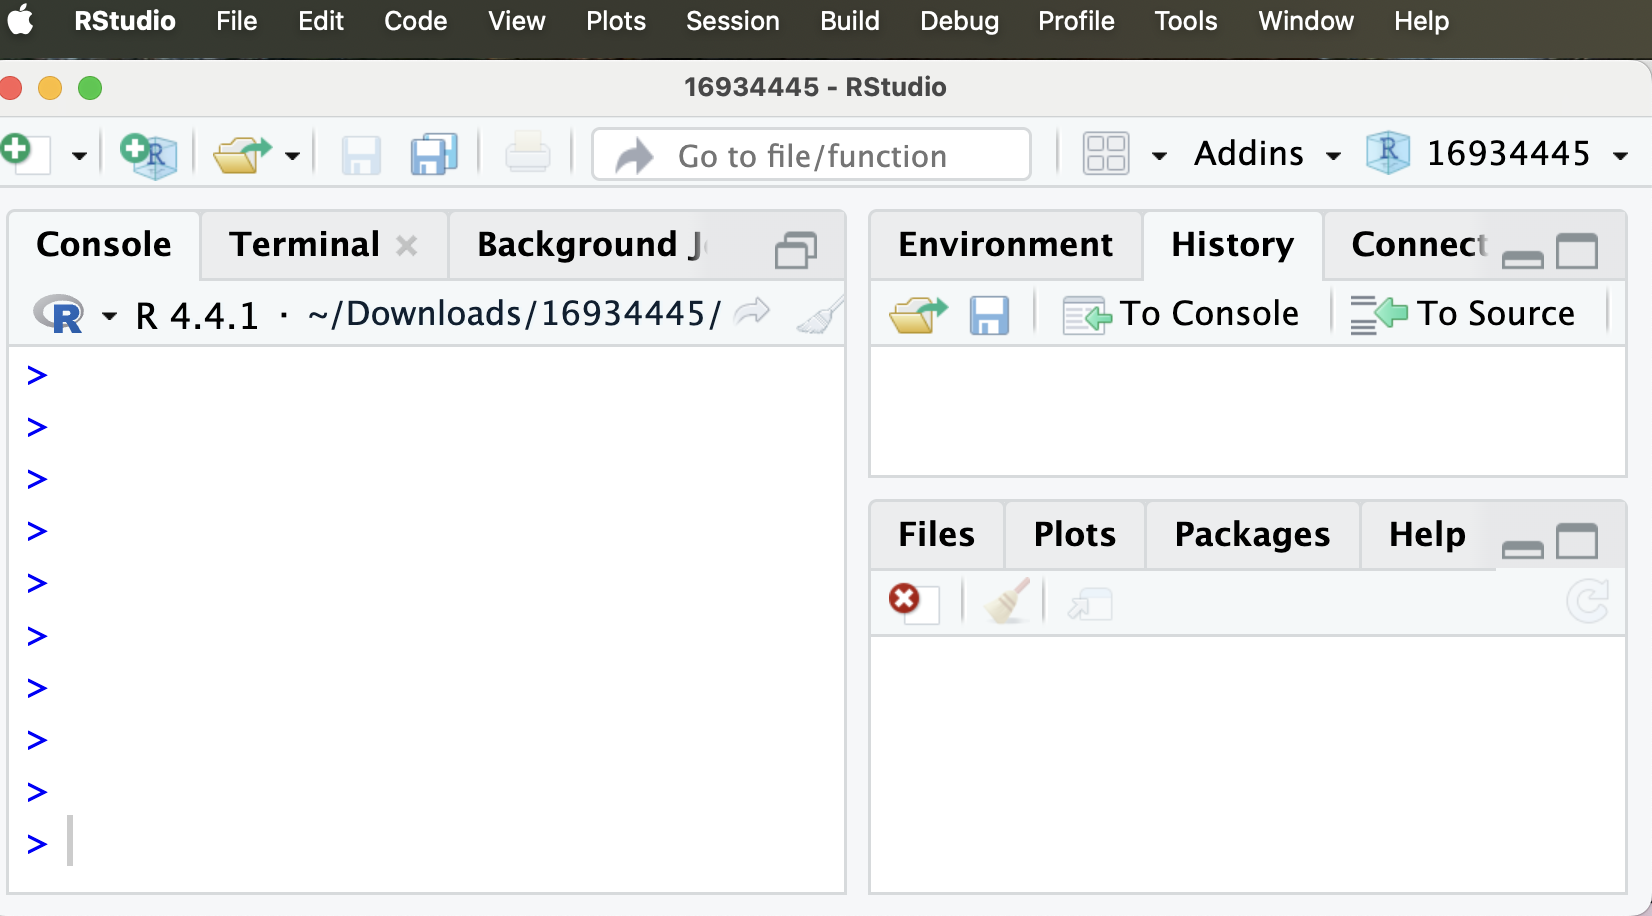Minimize the History pane with the minimize bar
Image resolution: width=1652 pixels, height=916 pixels.
(x=1521, y=259)
